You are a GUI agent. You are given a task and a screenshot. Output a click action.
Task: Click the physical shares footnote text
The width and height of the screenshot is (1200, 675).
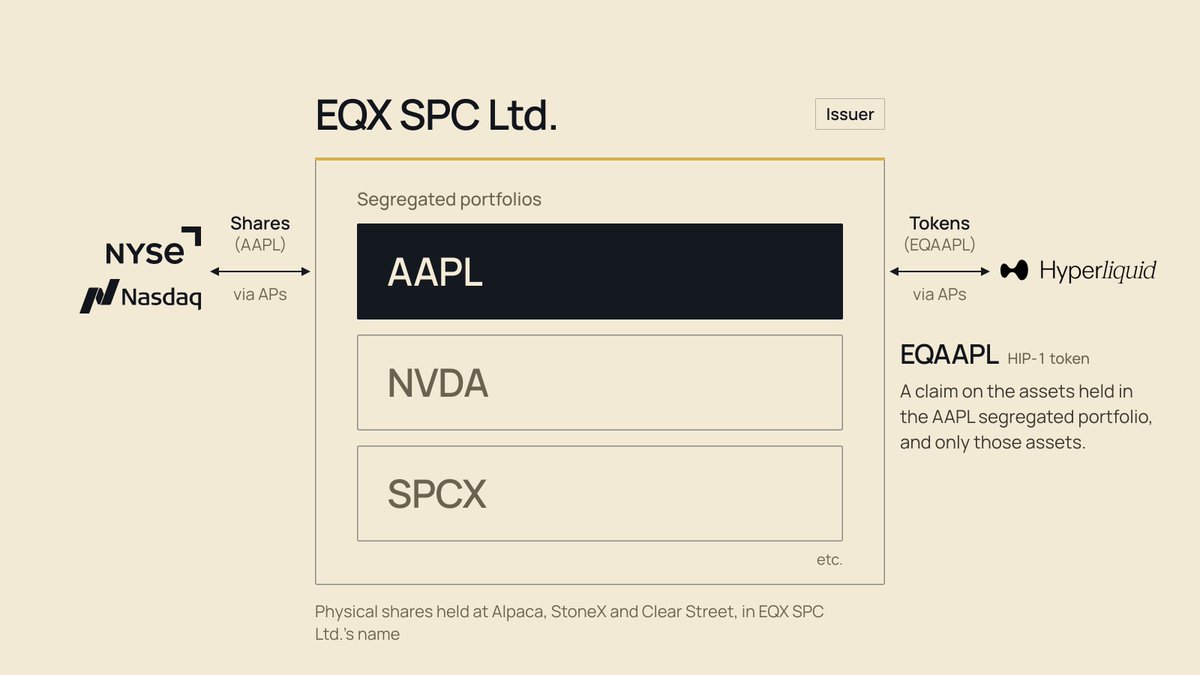pos(569,622)
